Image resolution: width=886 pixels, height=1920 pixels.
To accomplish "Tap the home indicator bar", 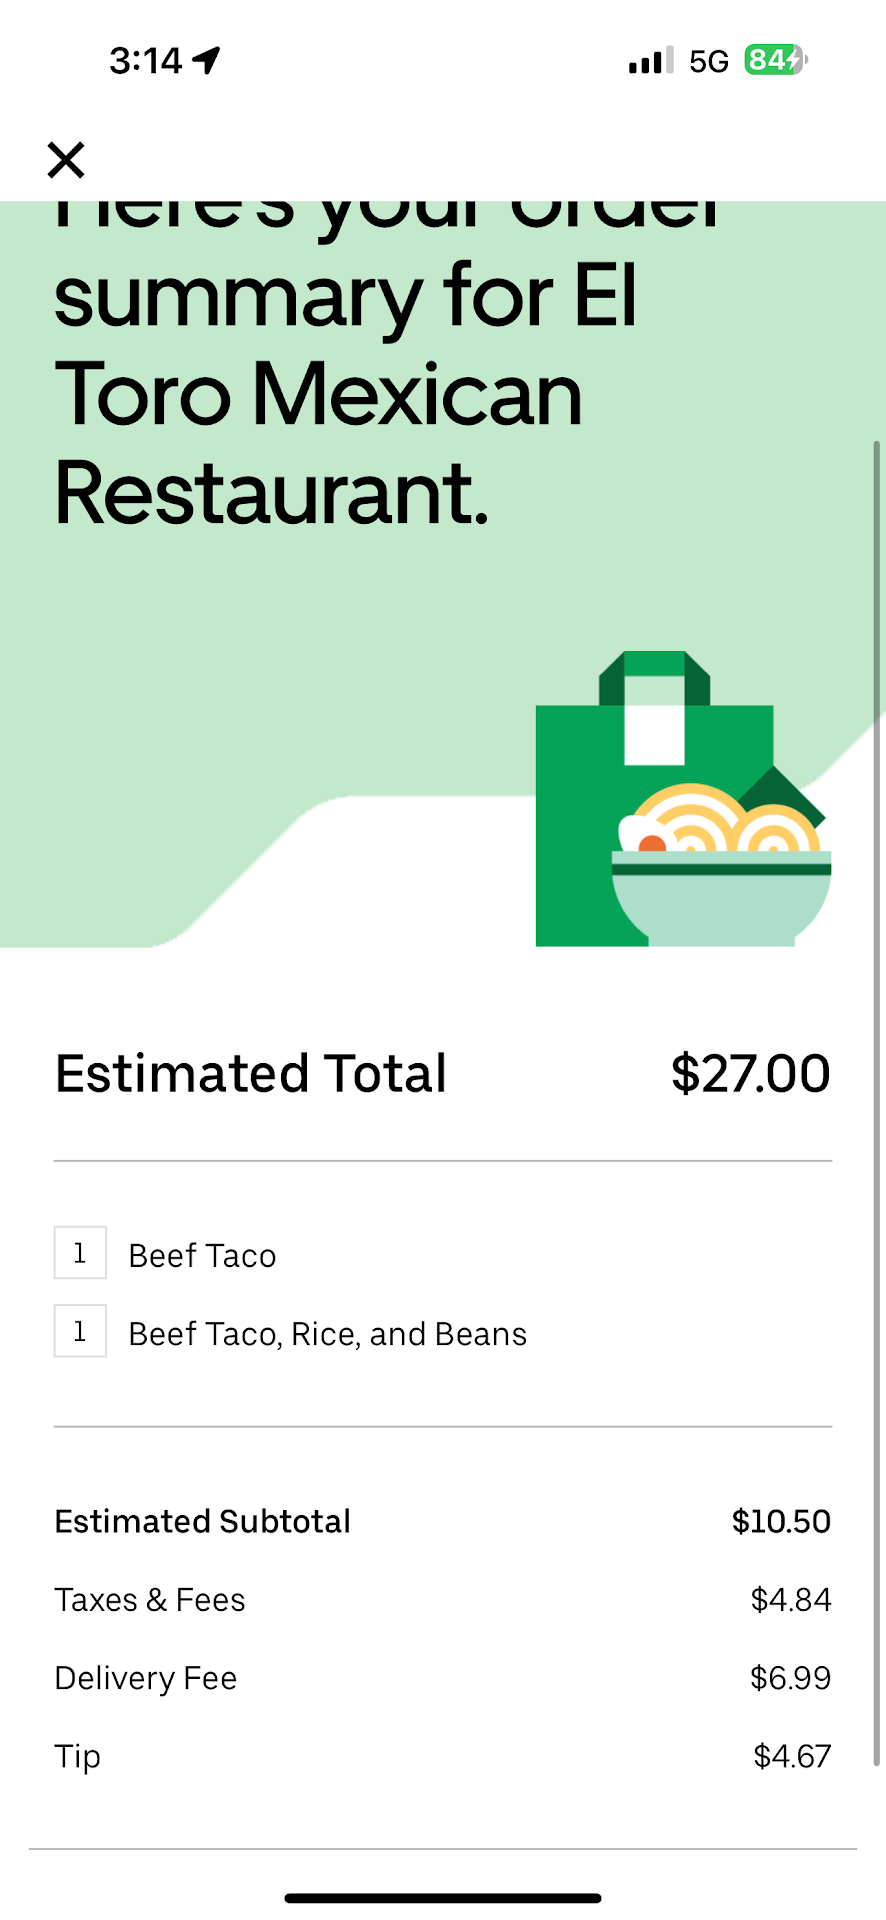I will point(443,1898).
